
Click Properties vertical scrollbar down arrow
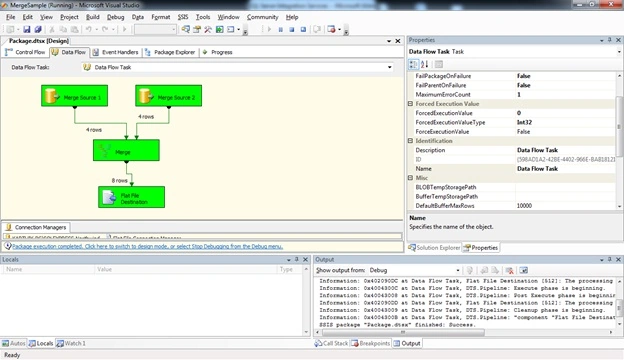(x=619, y=206)
